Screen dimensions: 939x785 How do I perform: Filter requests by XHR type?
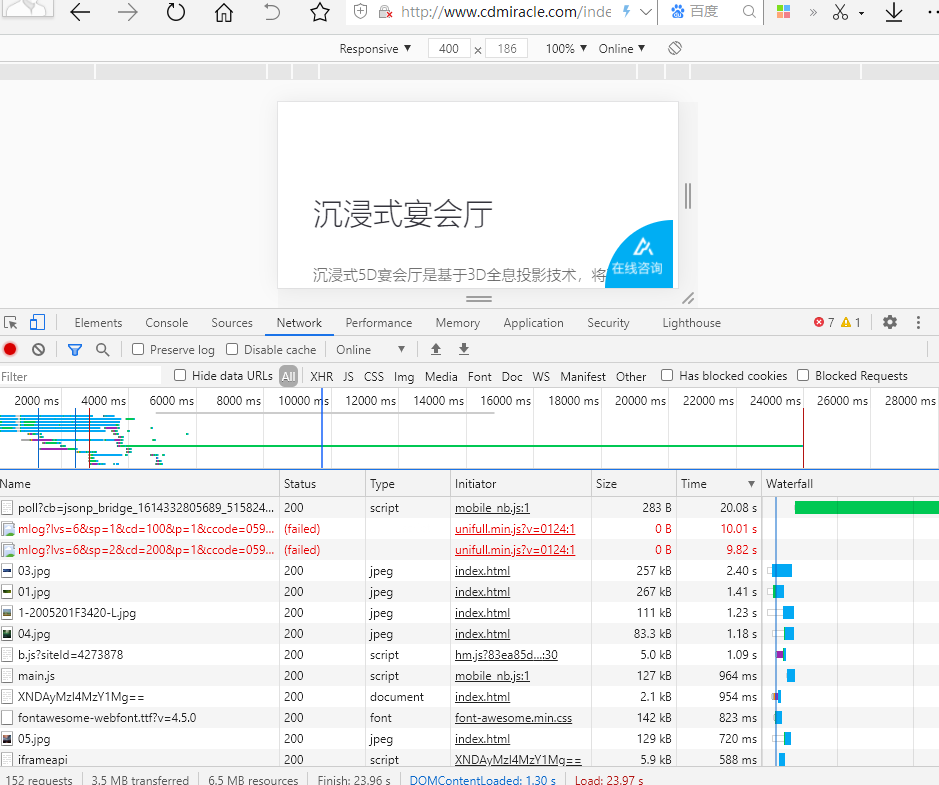click(x=321, y=377)
